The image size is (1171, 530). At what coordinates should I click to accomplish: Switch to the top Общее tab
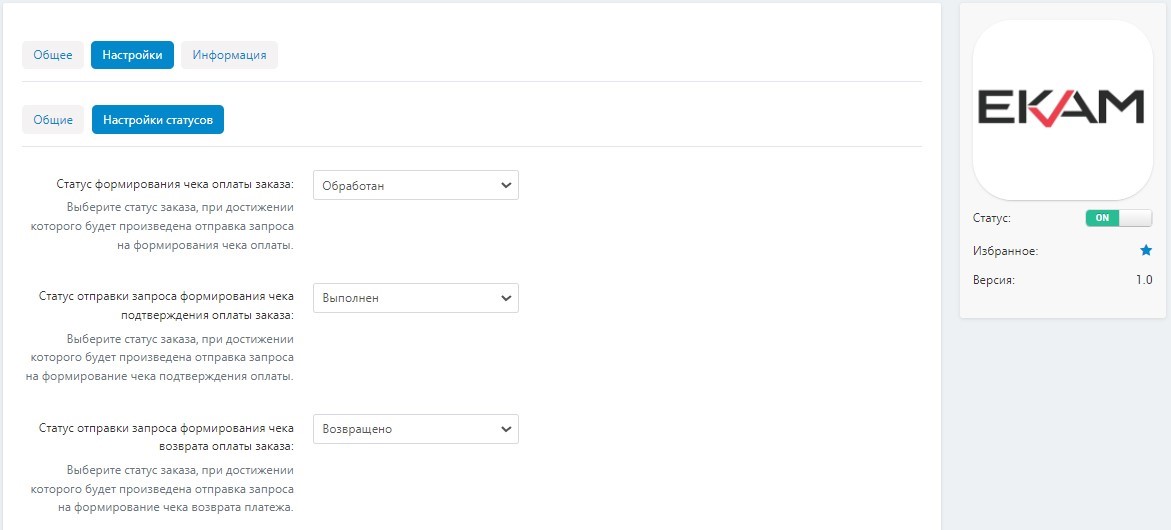click(53, 55)
